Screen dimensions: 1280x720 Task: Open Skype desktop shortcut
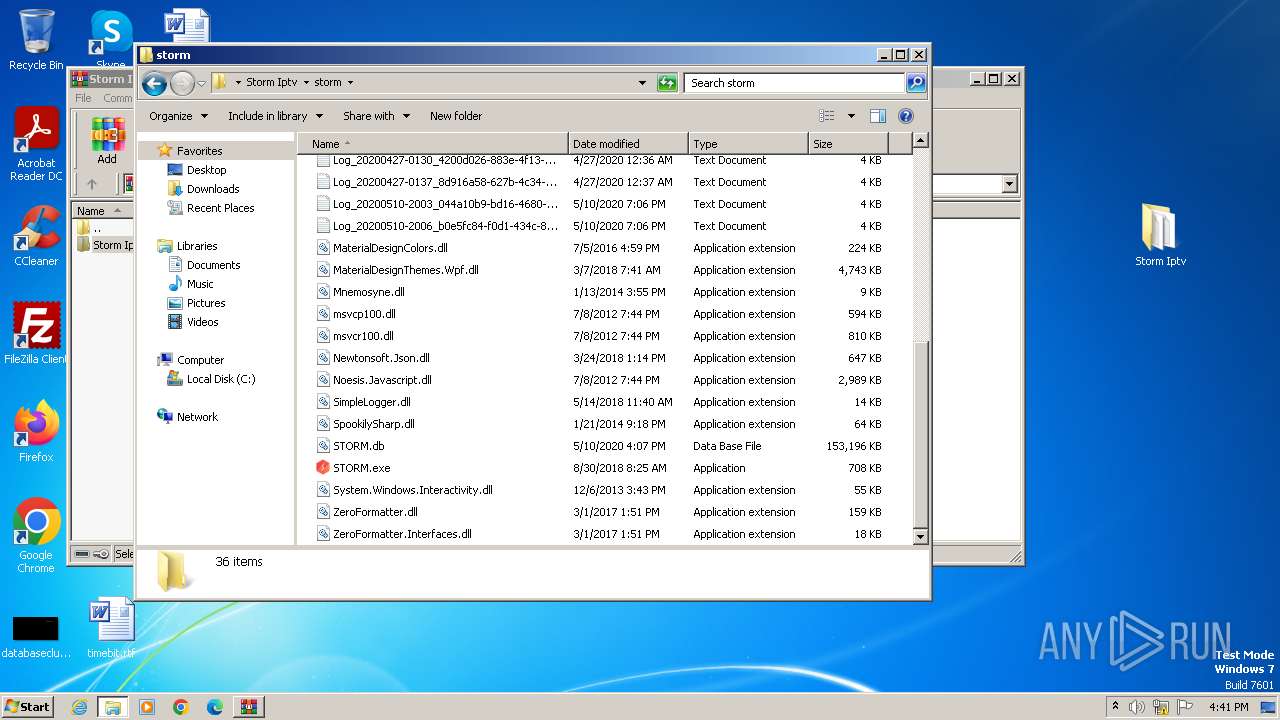(x=110, y=38)
